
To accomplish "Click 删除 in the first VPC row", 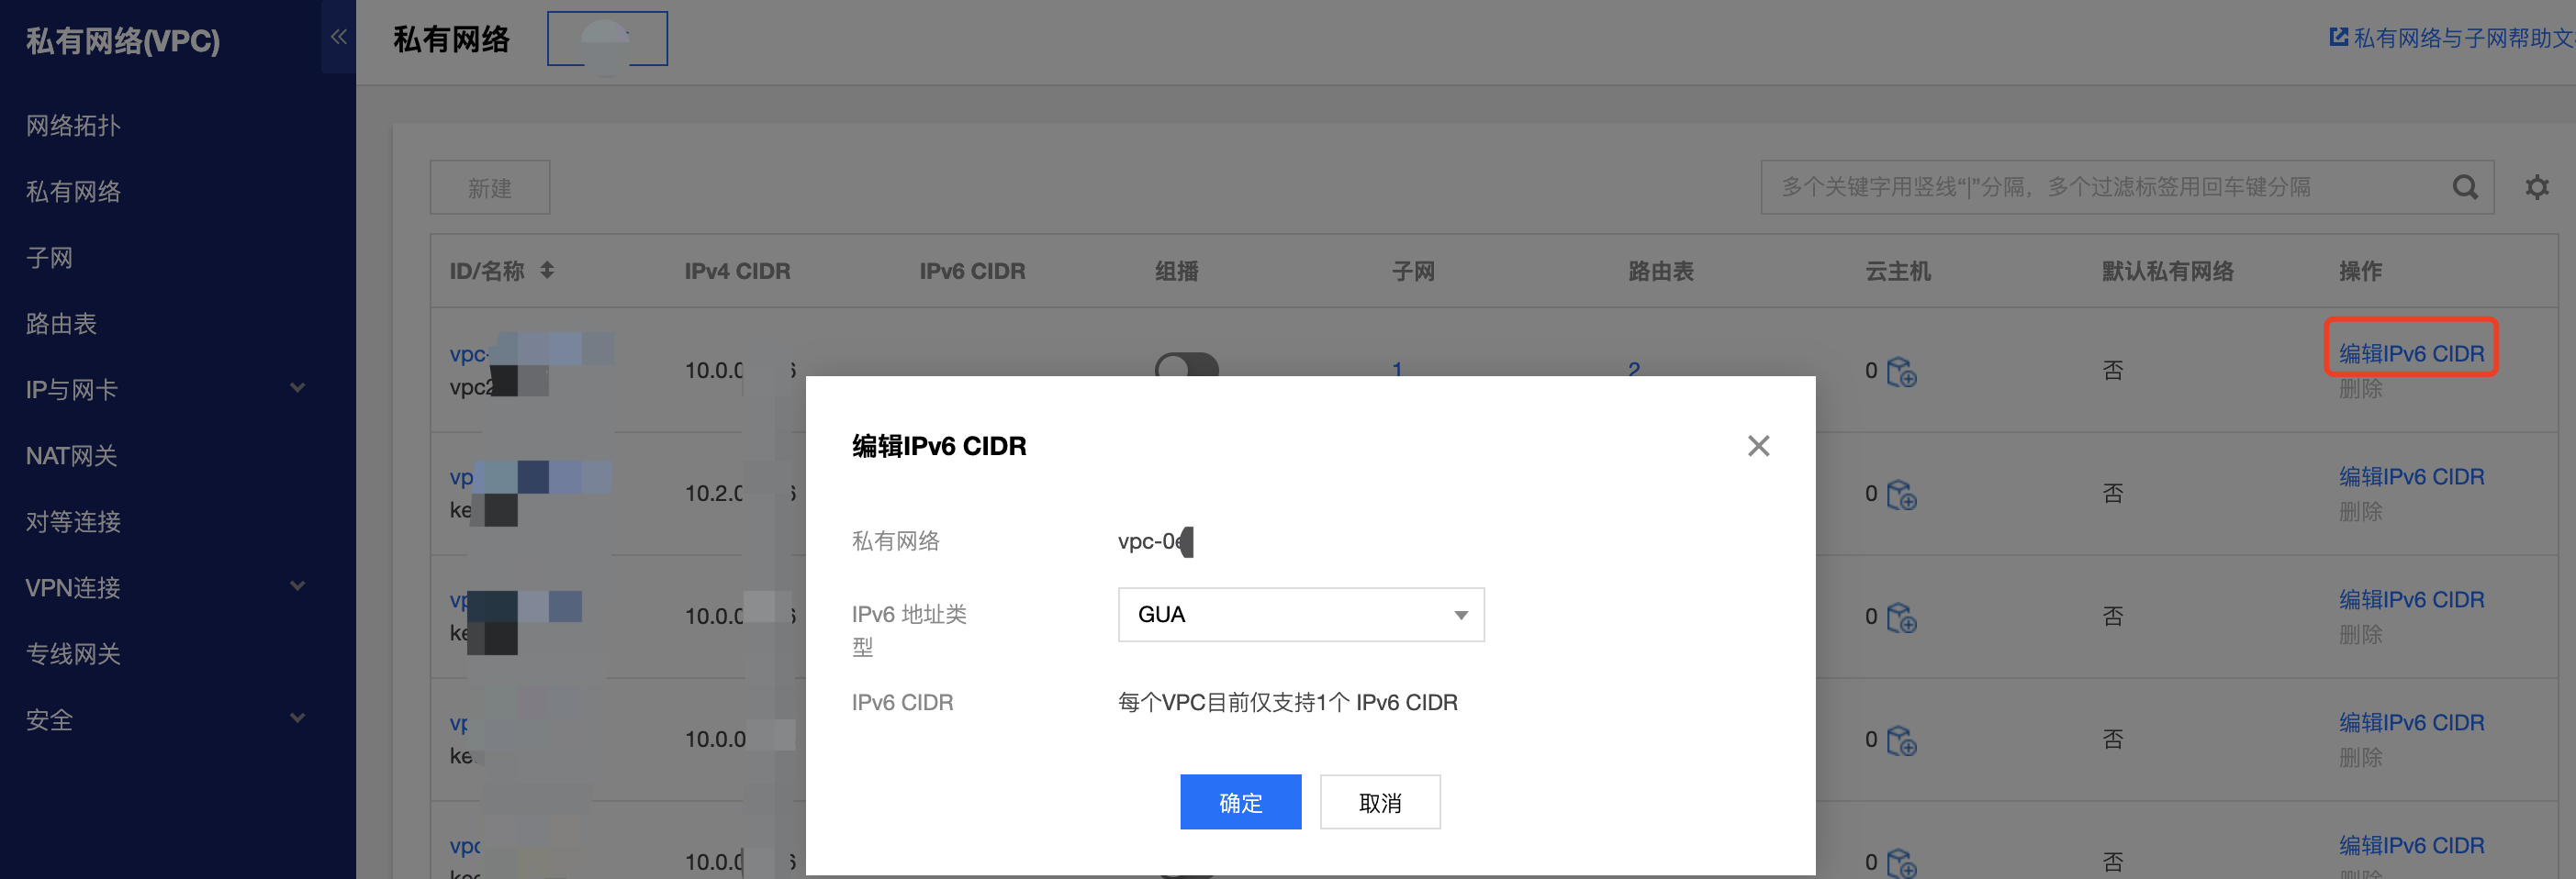I will point(2360,389).
